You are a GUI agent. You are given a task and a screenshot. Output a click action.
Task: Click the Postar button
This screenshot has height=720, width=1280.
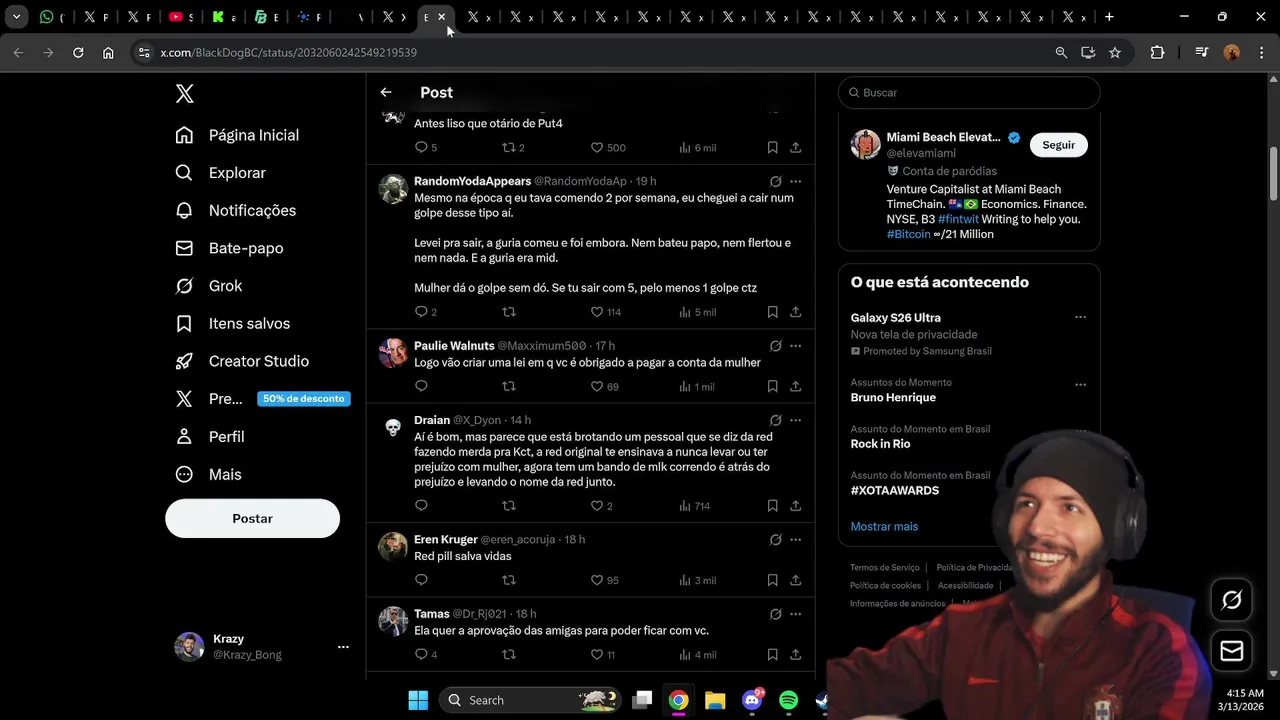(252, 518)
